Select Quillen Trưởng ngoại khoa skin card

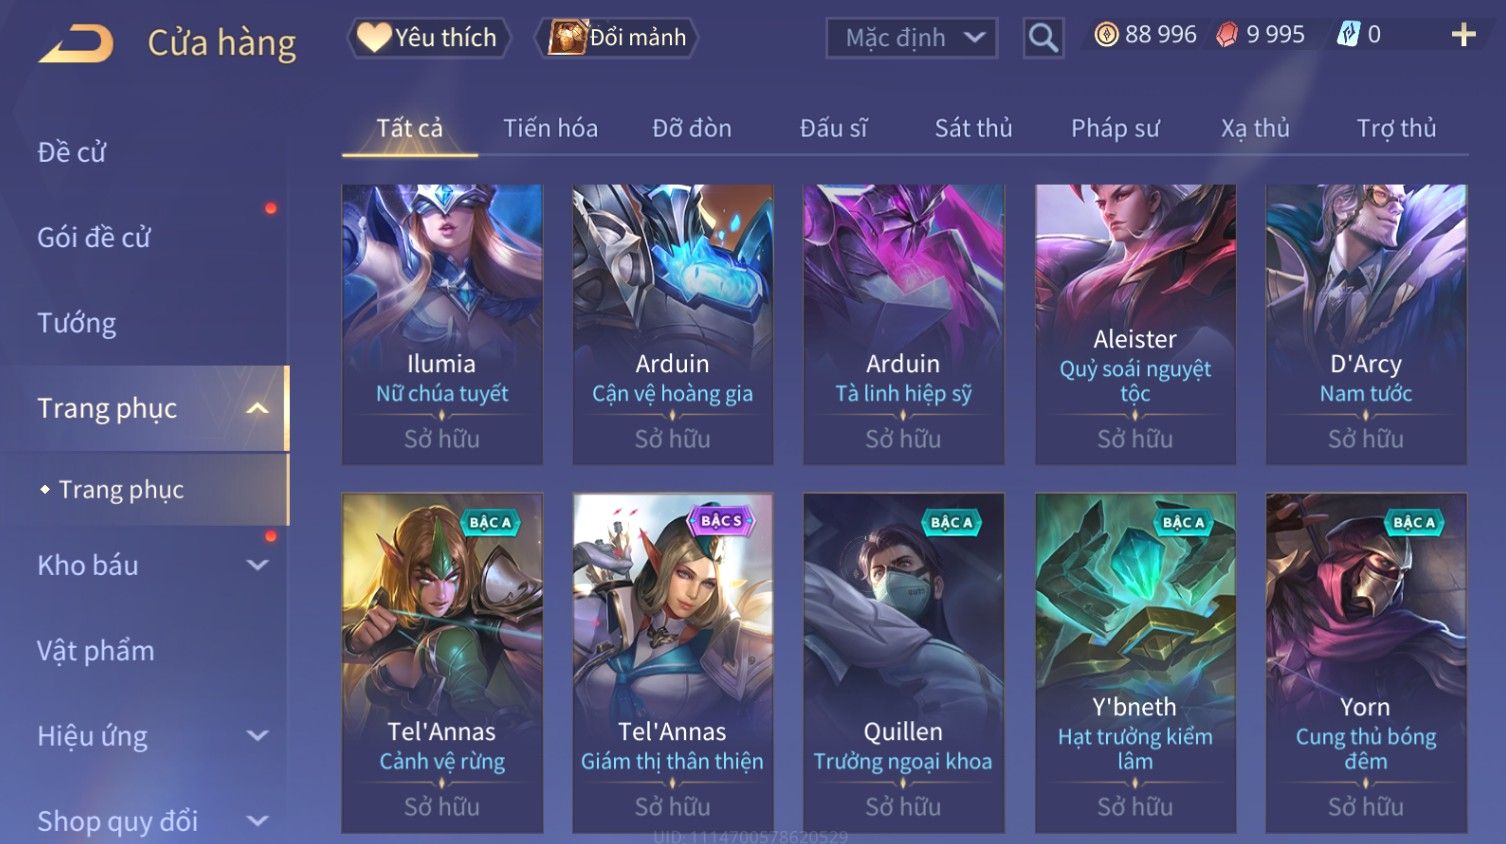pos(903,662)
